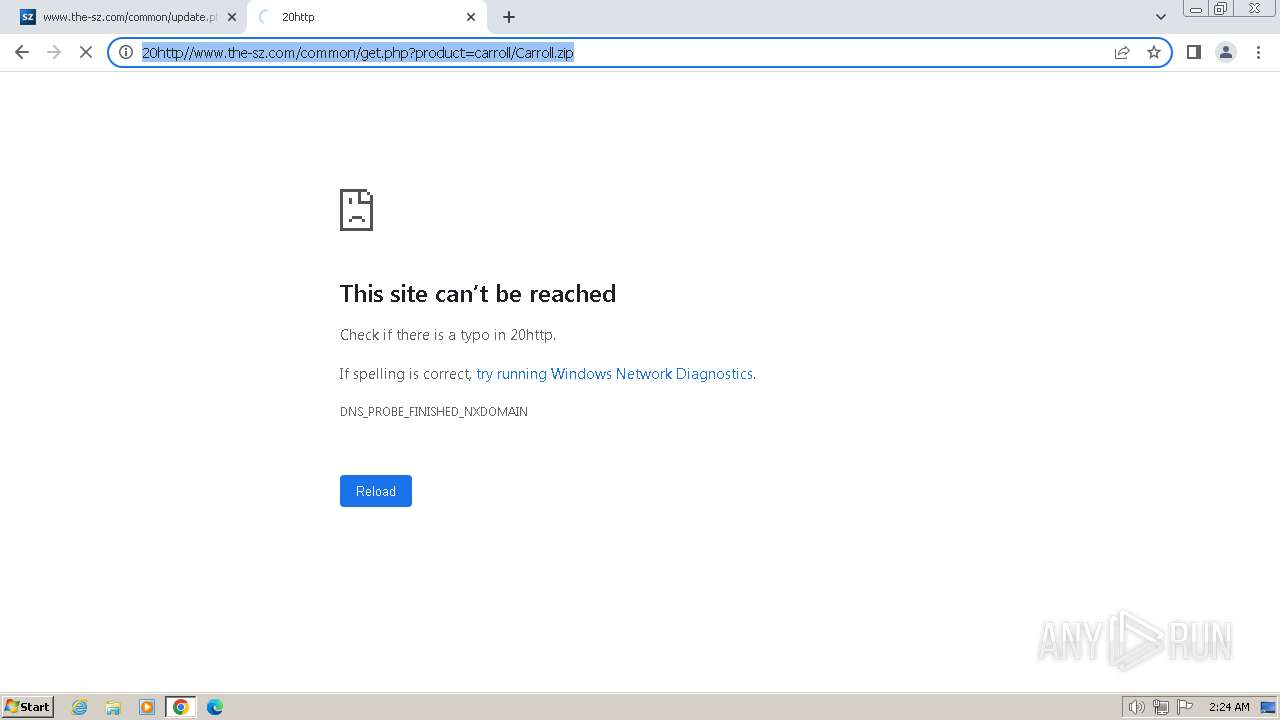Click the forward navigation arrow
Image resolution: width=1280 pixels, height=720 pixels.
coord(54,52)
